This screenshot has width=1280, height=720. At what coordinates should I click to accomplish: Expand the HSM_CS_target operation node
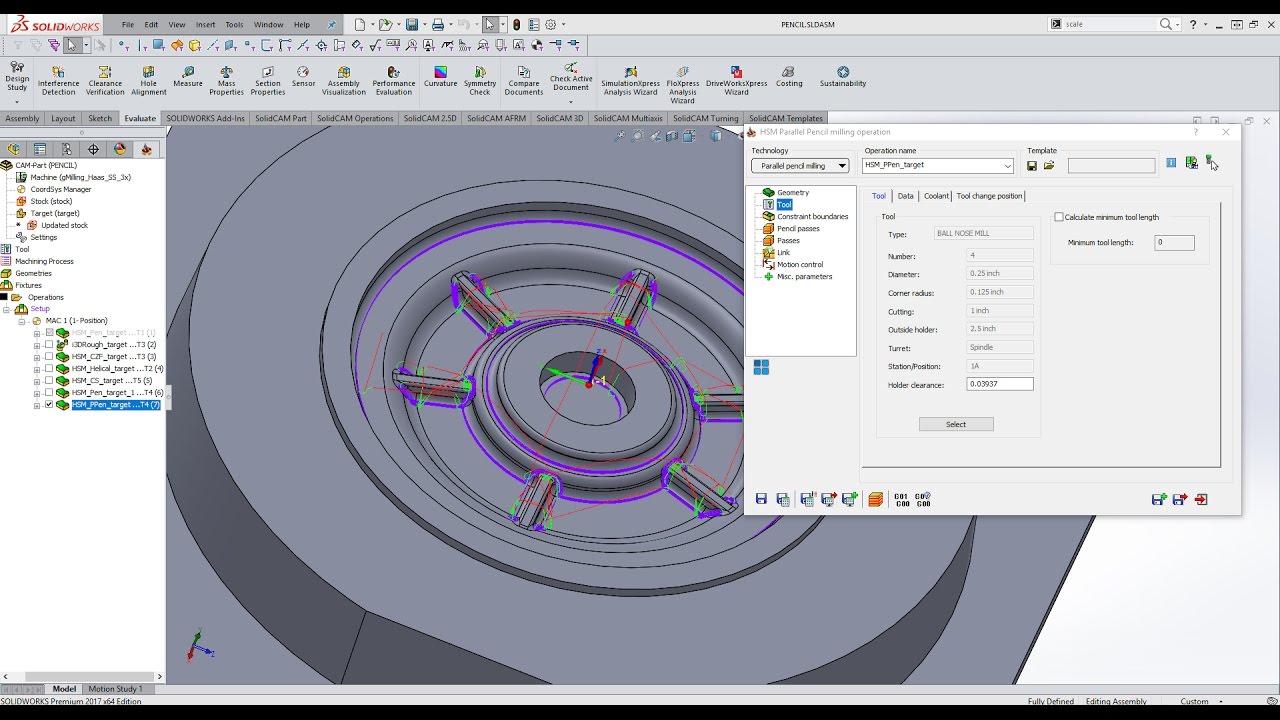coord(37,381)
